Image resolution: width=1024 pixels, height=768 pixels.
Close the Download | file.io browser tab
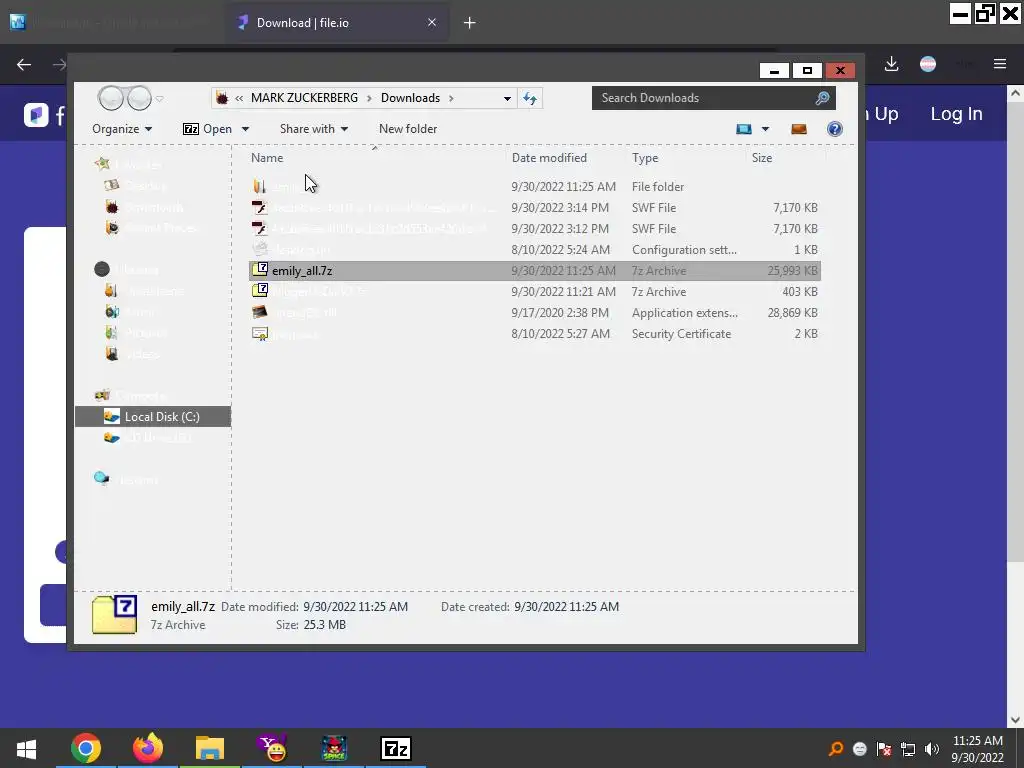(432, 23)
